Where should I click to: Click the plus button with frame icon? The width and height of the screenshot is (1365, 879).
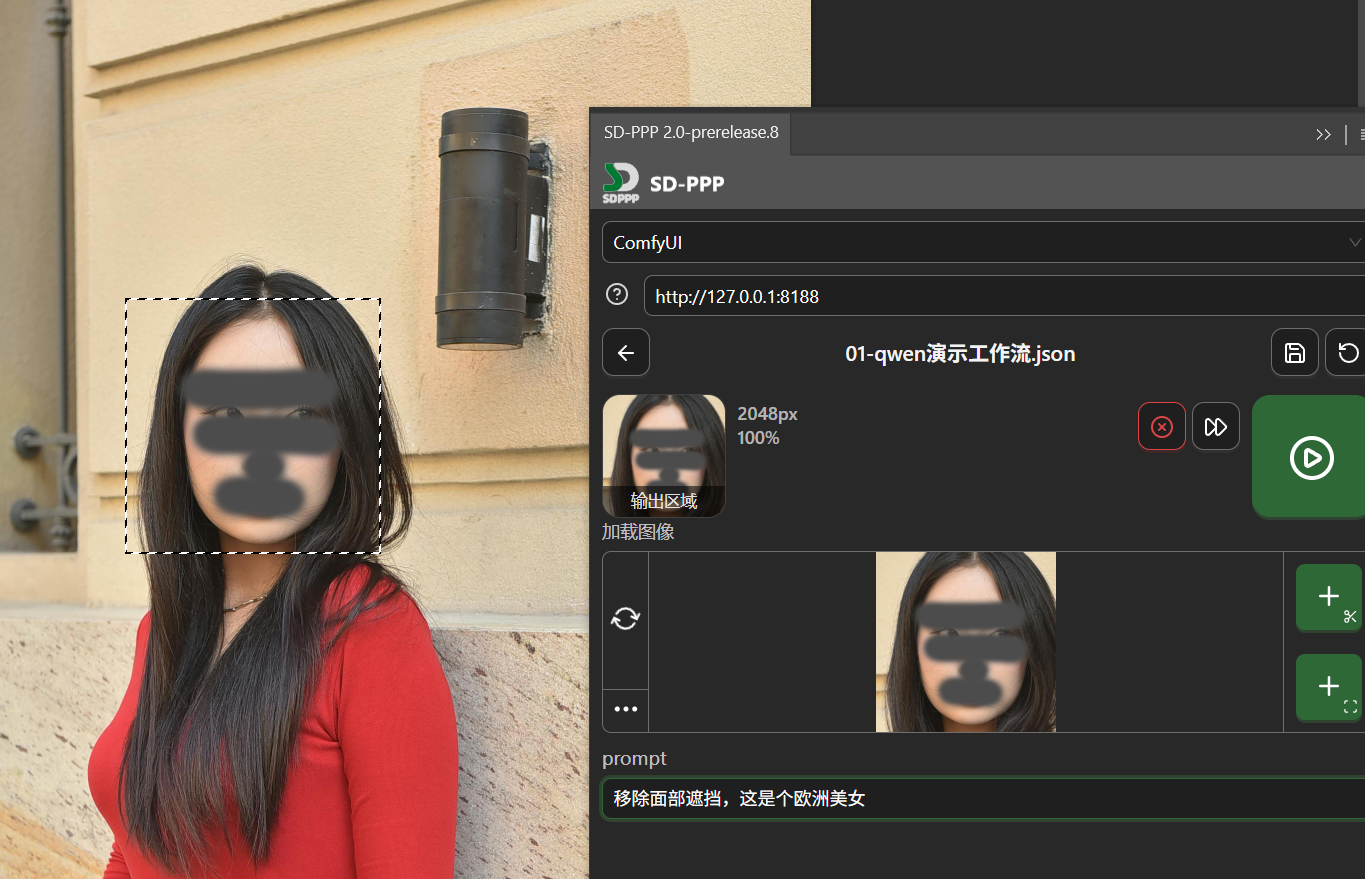click(1329, 687)
